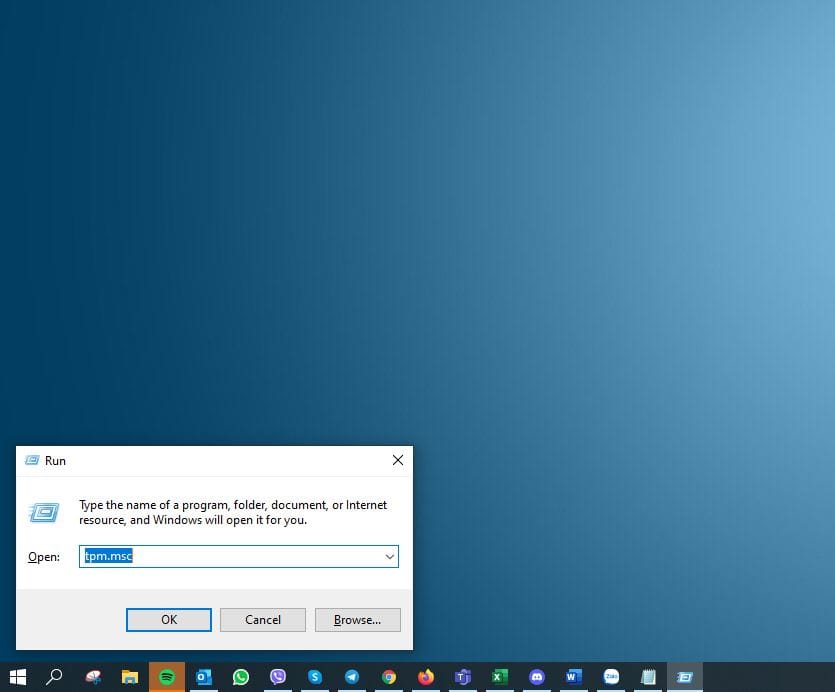
Task: Open WhatsApp from the taskbar
Action: coord(241,677)
